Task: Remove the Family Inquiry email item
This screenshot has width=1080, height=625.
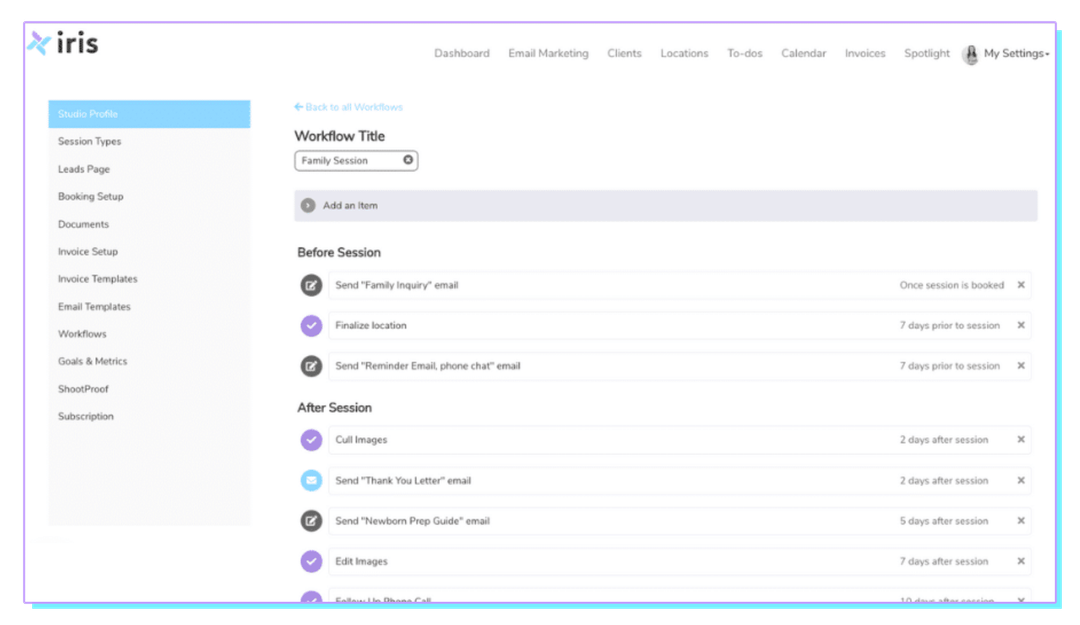Action: [x=1021, y=285]
